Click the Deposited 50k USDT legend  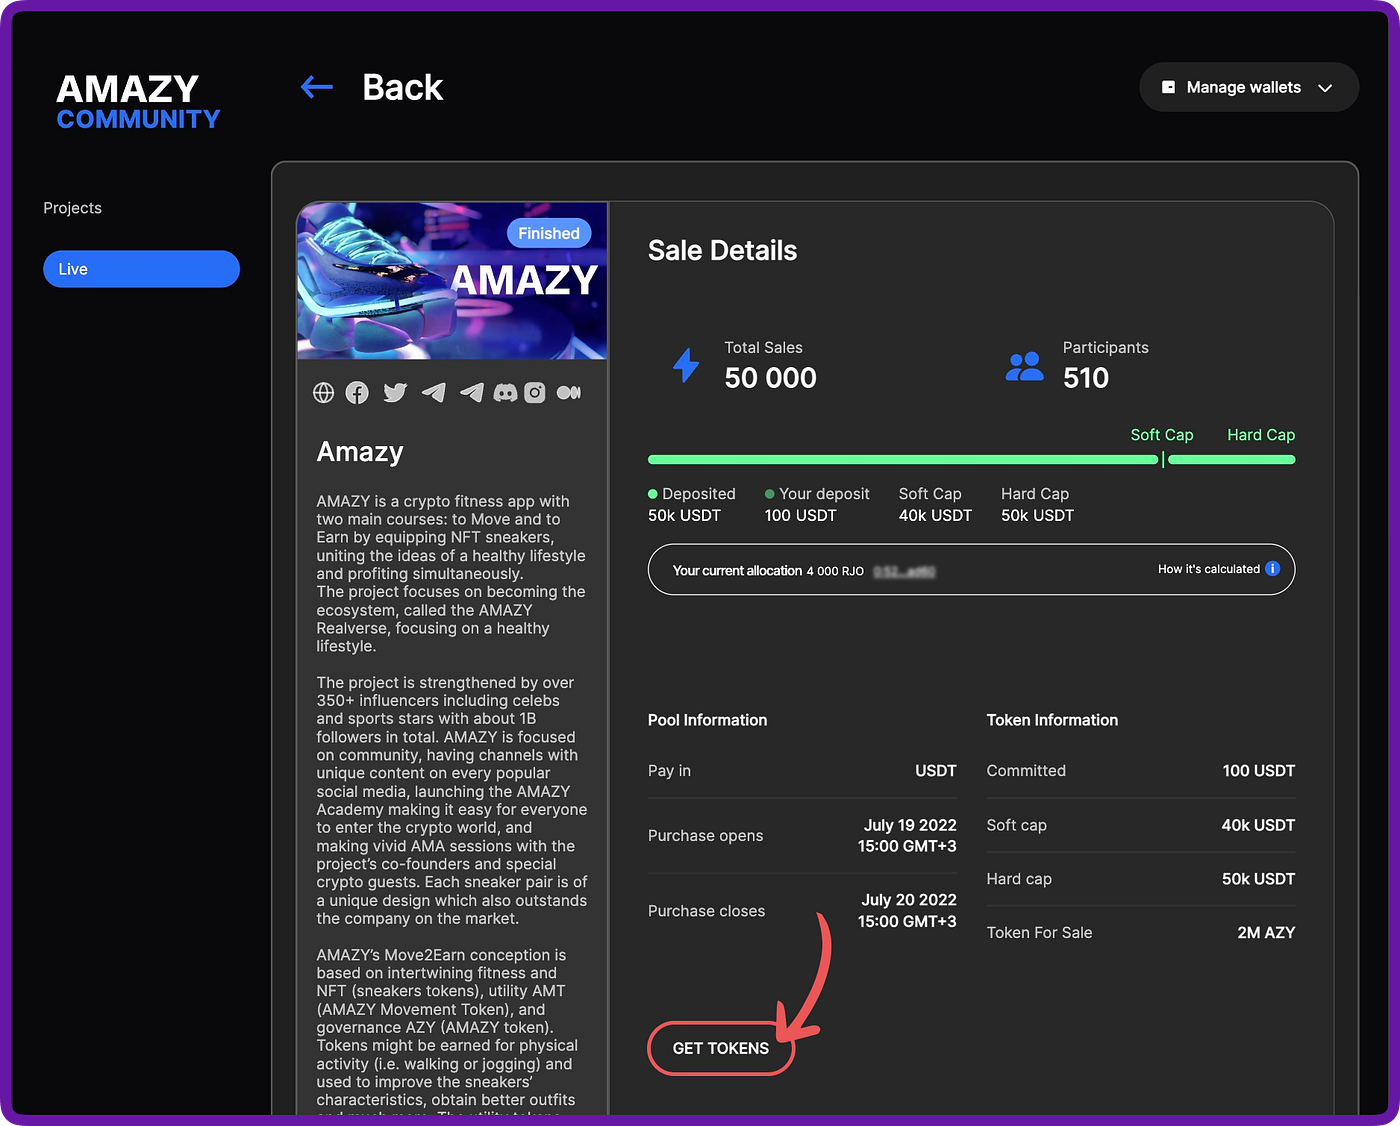(692, 505)
